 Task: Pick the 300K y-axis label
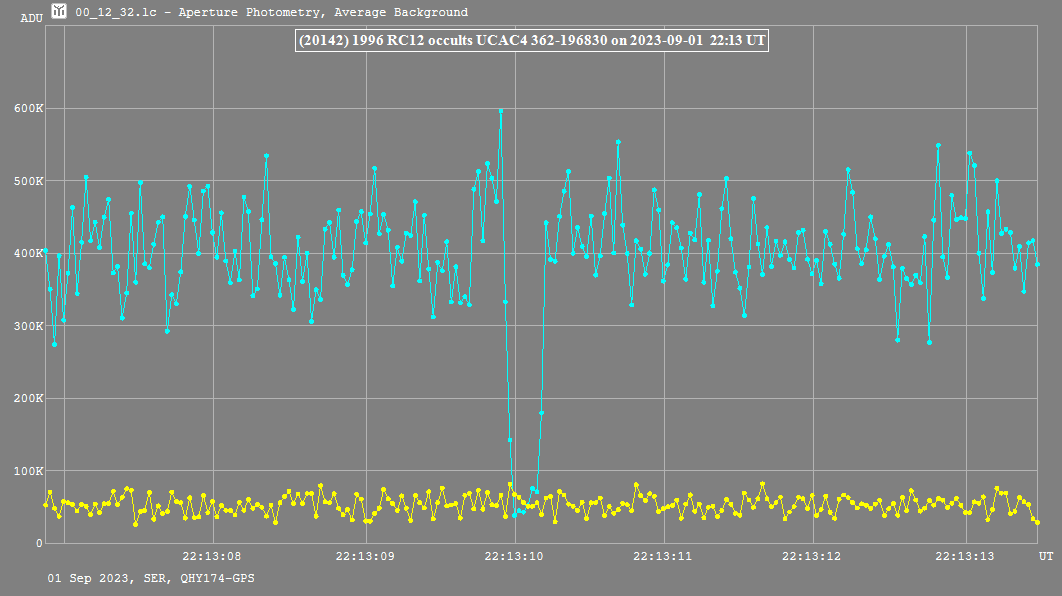[25, 326]
